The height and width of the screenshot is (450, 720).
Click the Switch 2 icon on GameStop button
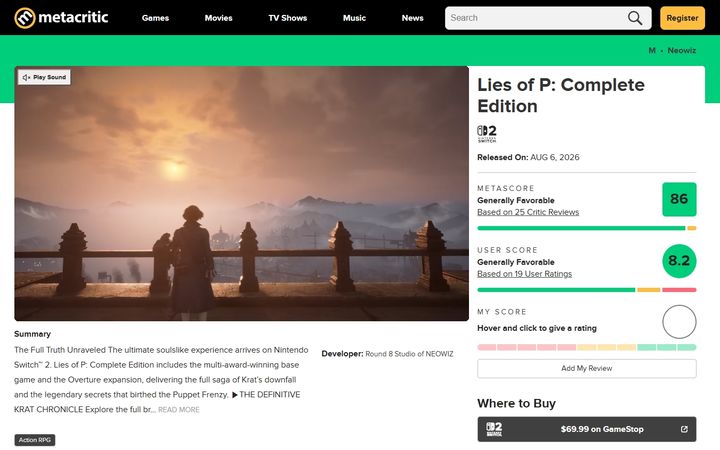click(494, 429)
